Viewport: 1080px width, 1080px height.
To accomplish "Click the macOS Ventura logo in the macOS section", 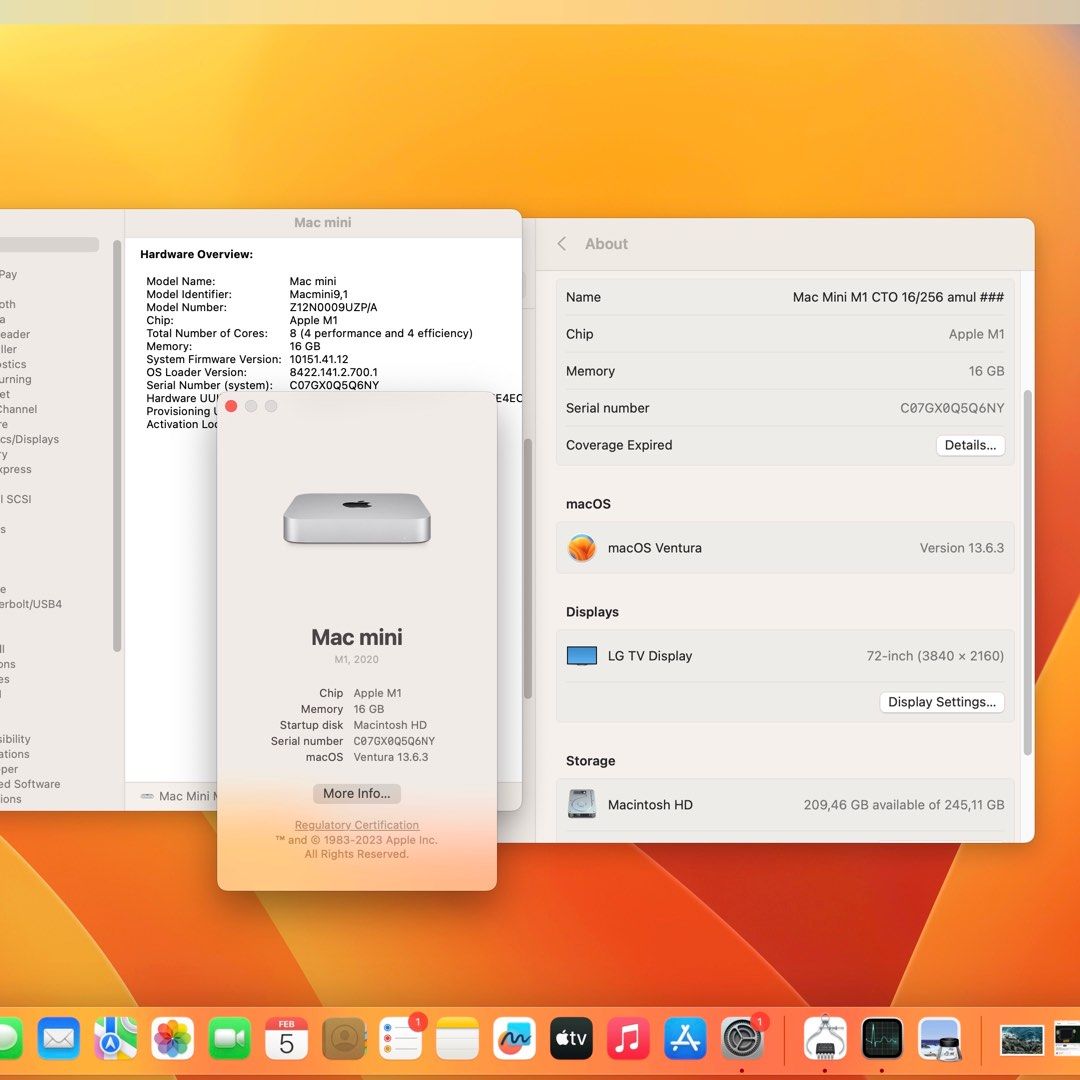I will pyautogui.click(x=581, y=548).
